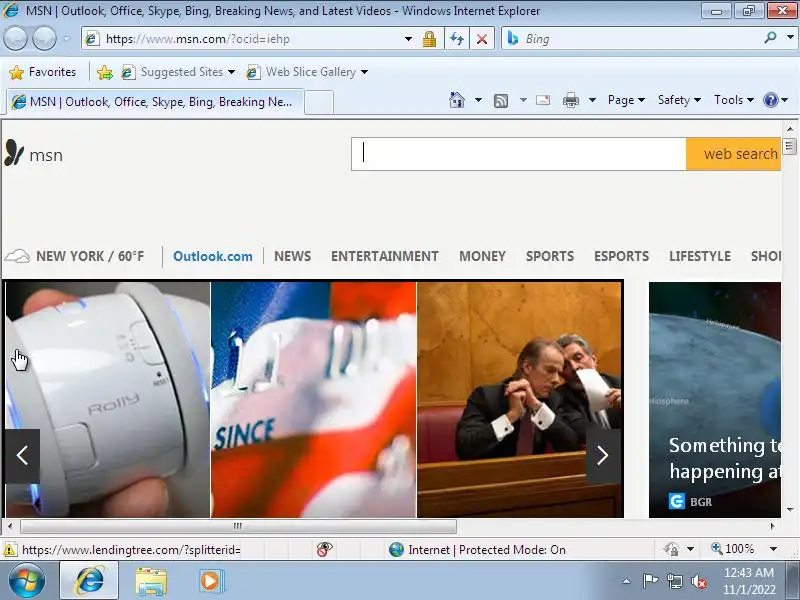This screenshot has width=800, height=600.
Task: Click the security lock icon
Action: click(430, 39)
